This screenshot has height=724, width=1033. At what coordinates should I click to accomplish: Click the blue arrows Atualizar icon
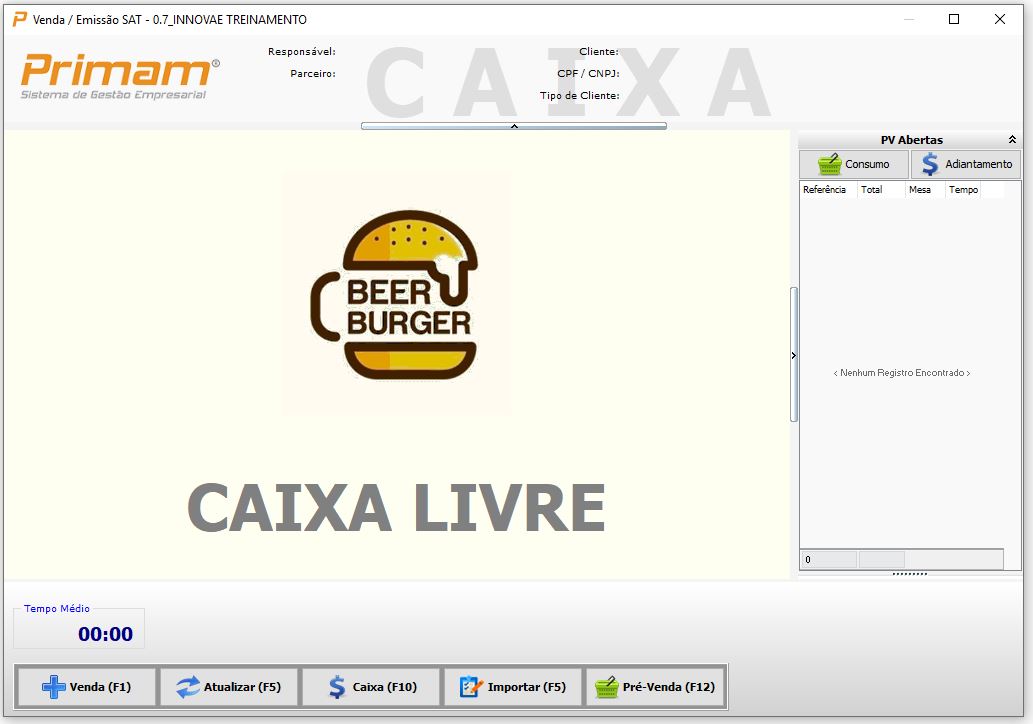(x=188, y=687)
